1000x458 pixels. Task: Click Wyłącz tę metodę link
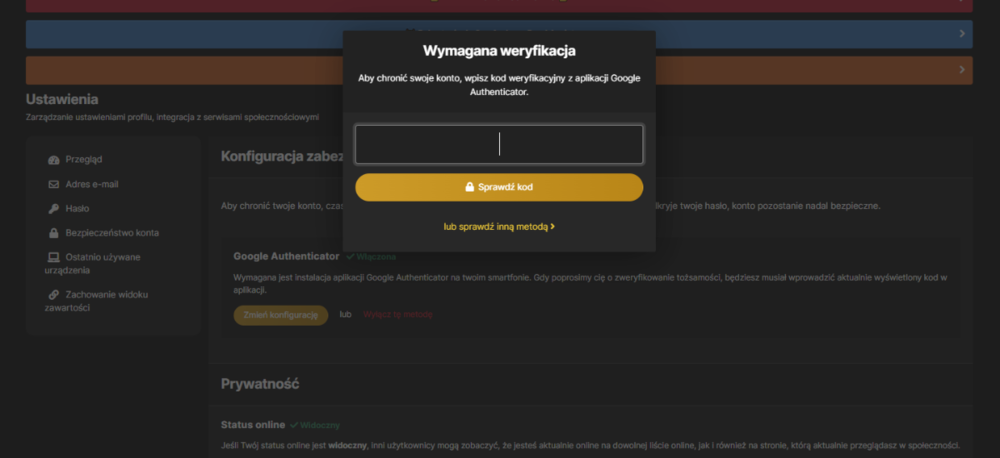coord(398,314)
